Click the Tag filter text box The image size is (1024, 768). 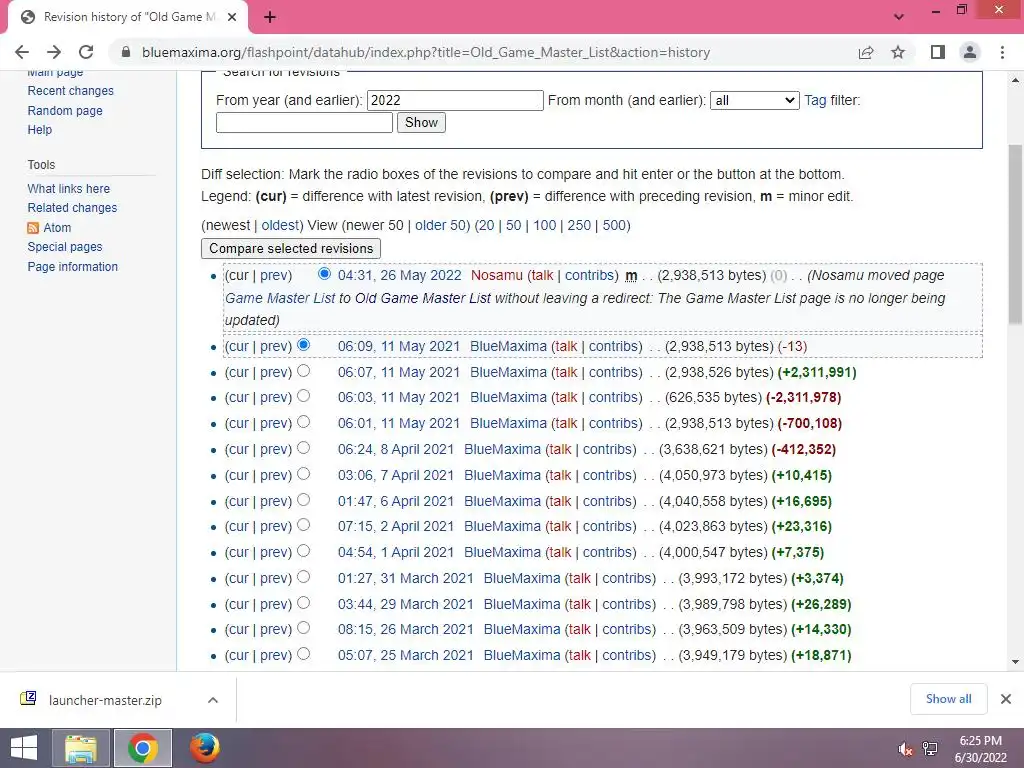pyautogui.click(x=304, y=122)
